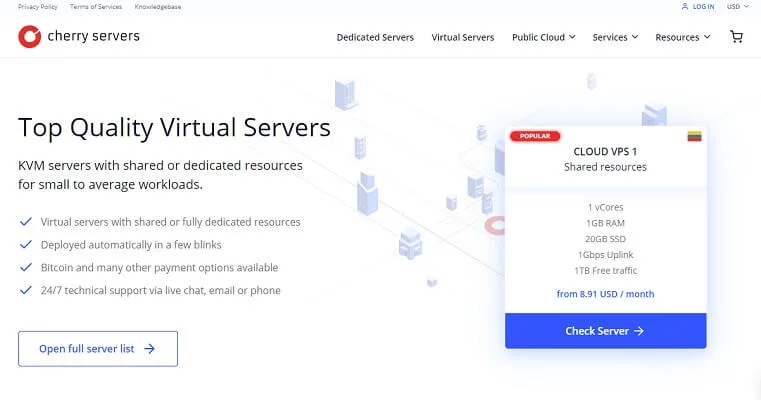Click the 1 vCores spec
Viewport: 761px width, 400px height.
605,207
